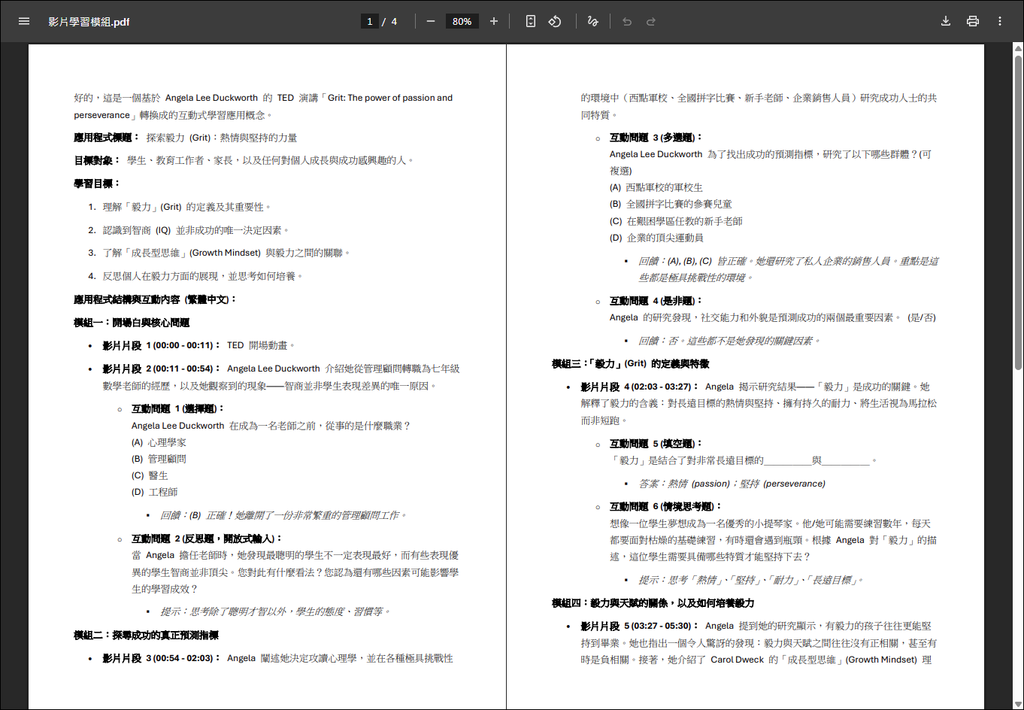1024x710 pixels.
Task: Switch to fit-to-page view
Action: pos(531,21)
